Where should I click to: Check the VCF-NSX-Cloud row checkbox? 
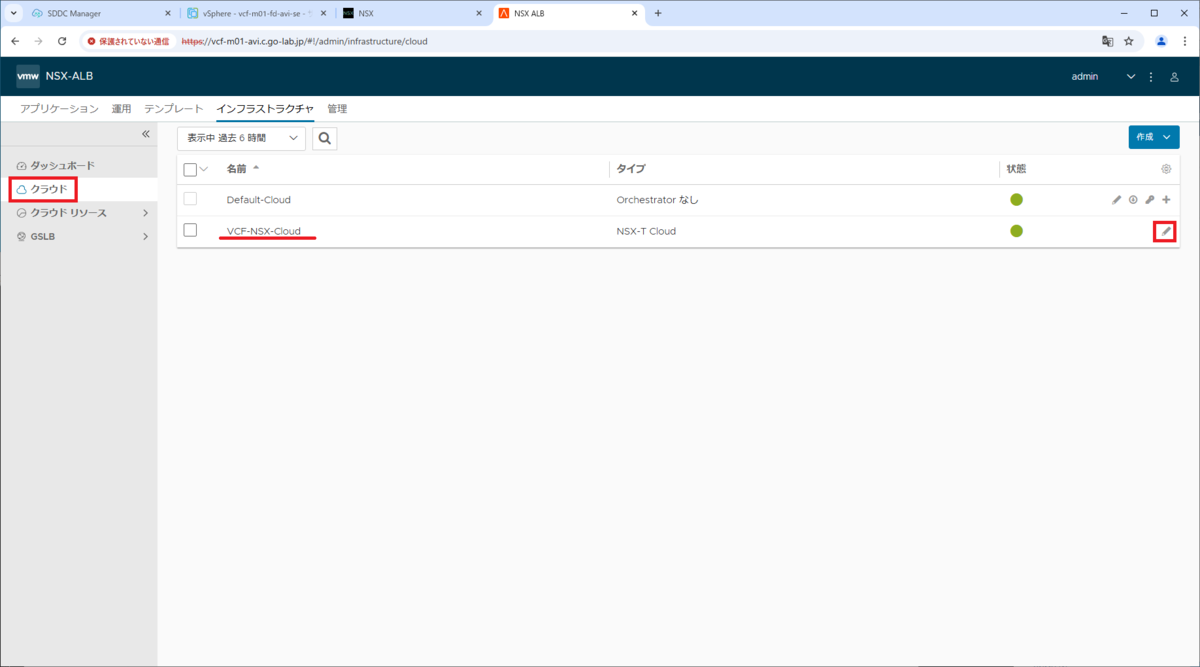(190, 231)
